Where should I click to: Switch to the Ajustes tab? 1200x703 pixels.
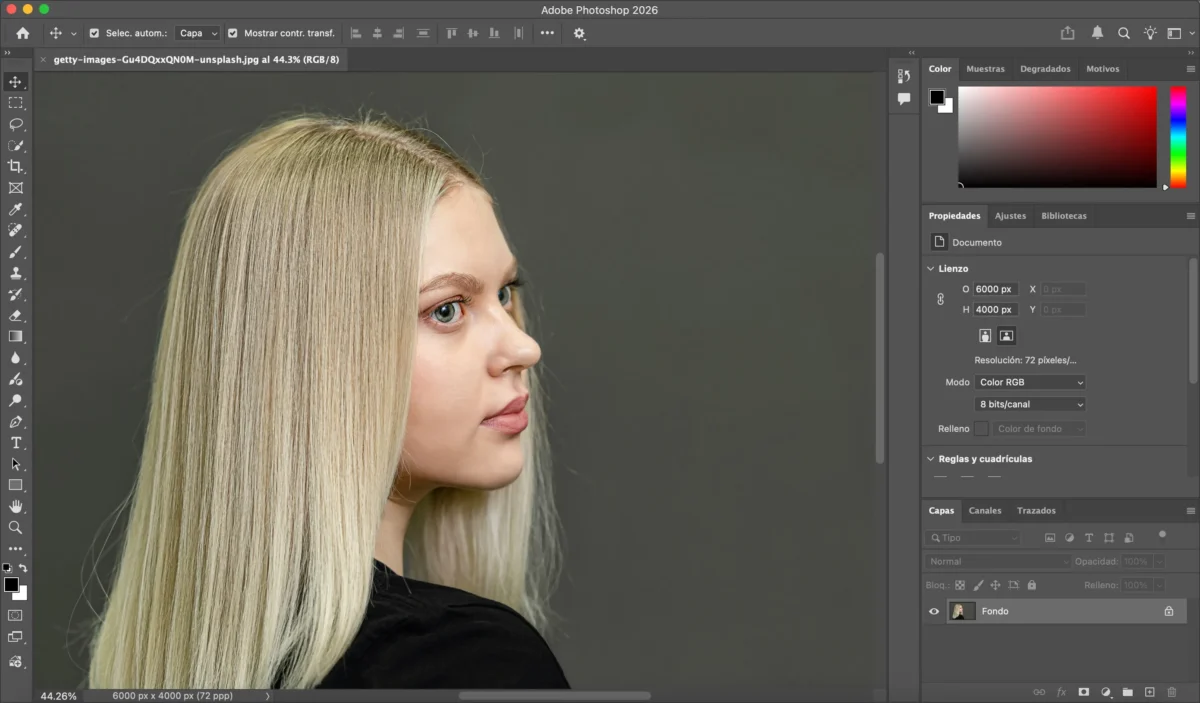tap(1010, 216)
